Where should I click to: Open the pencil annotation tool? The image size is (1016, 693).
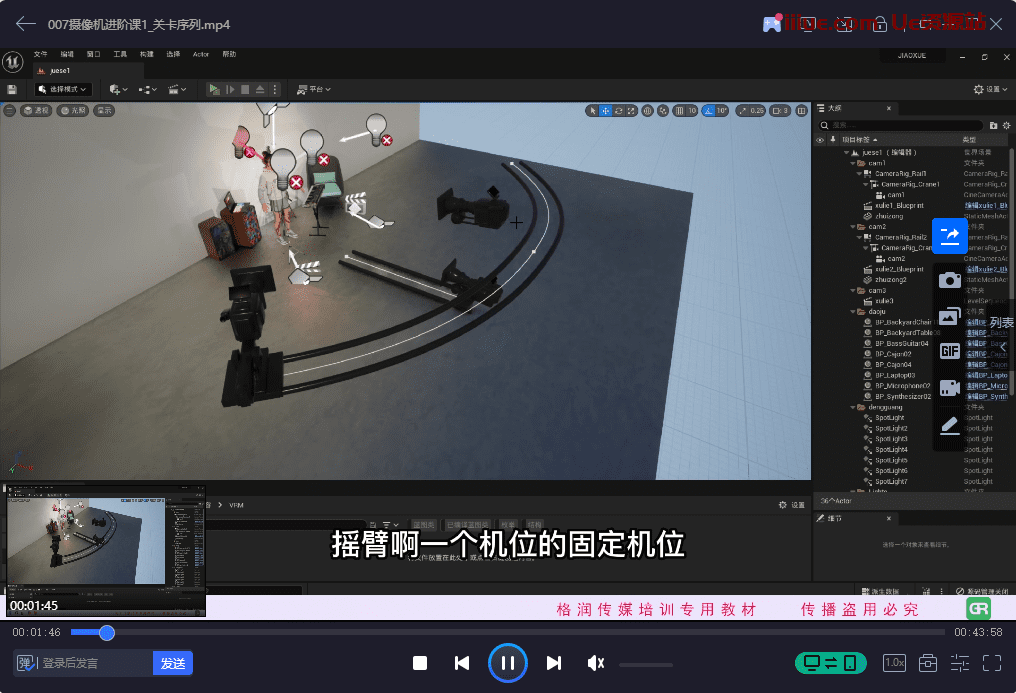coord(949,426)
